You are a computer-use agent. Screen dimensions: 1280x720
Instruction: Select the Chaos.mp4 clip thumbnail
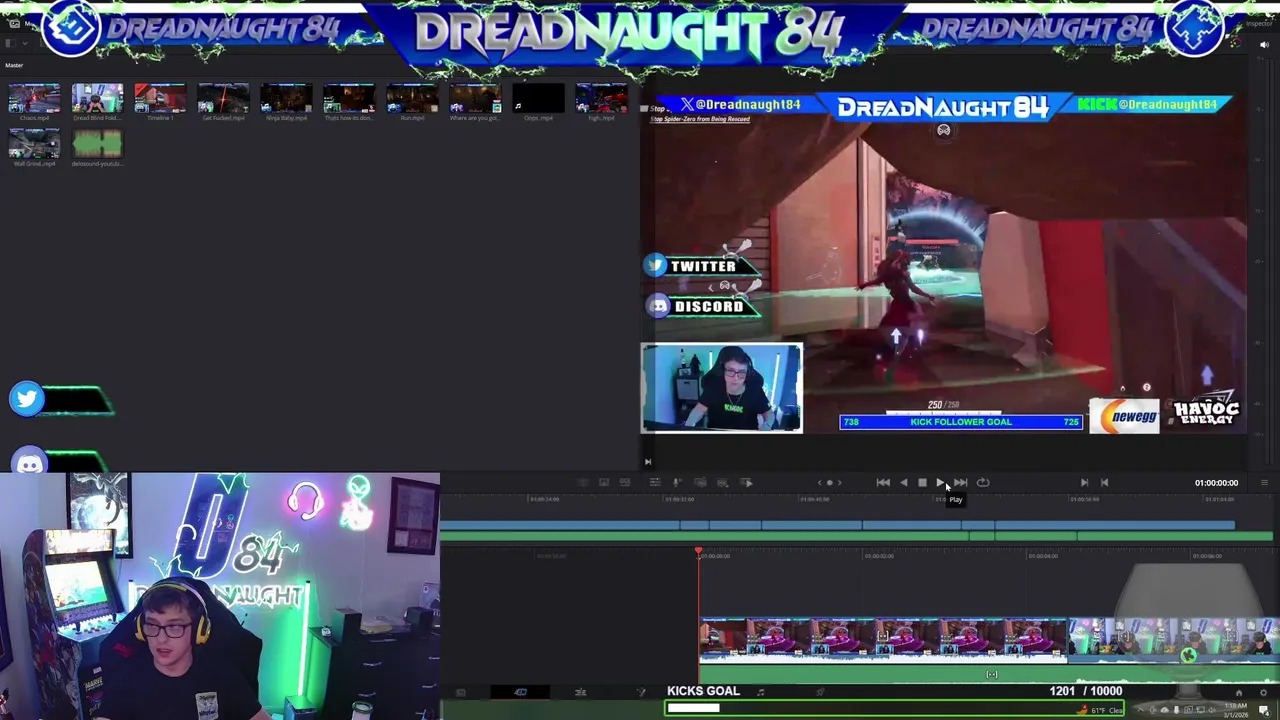tap(34, 99)
